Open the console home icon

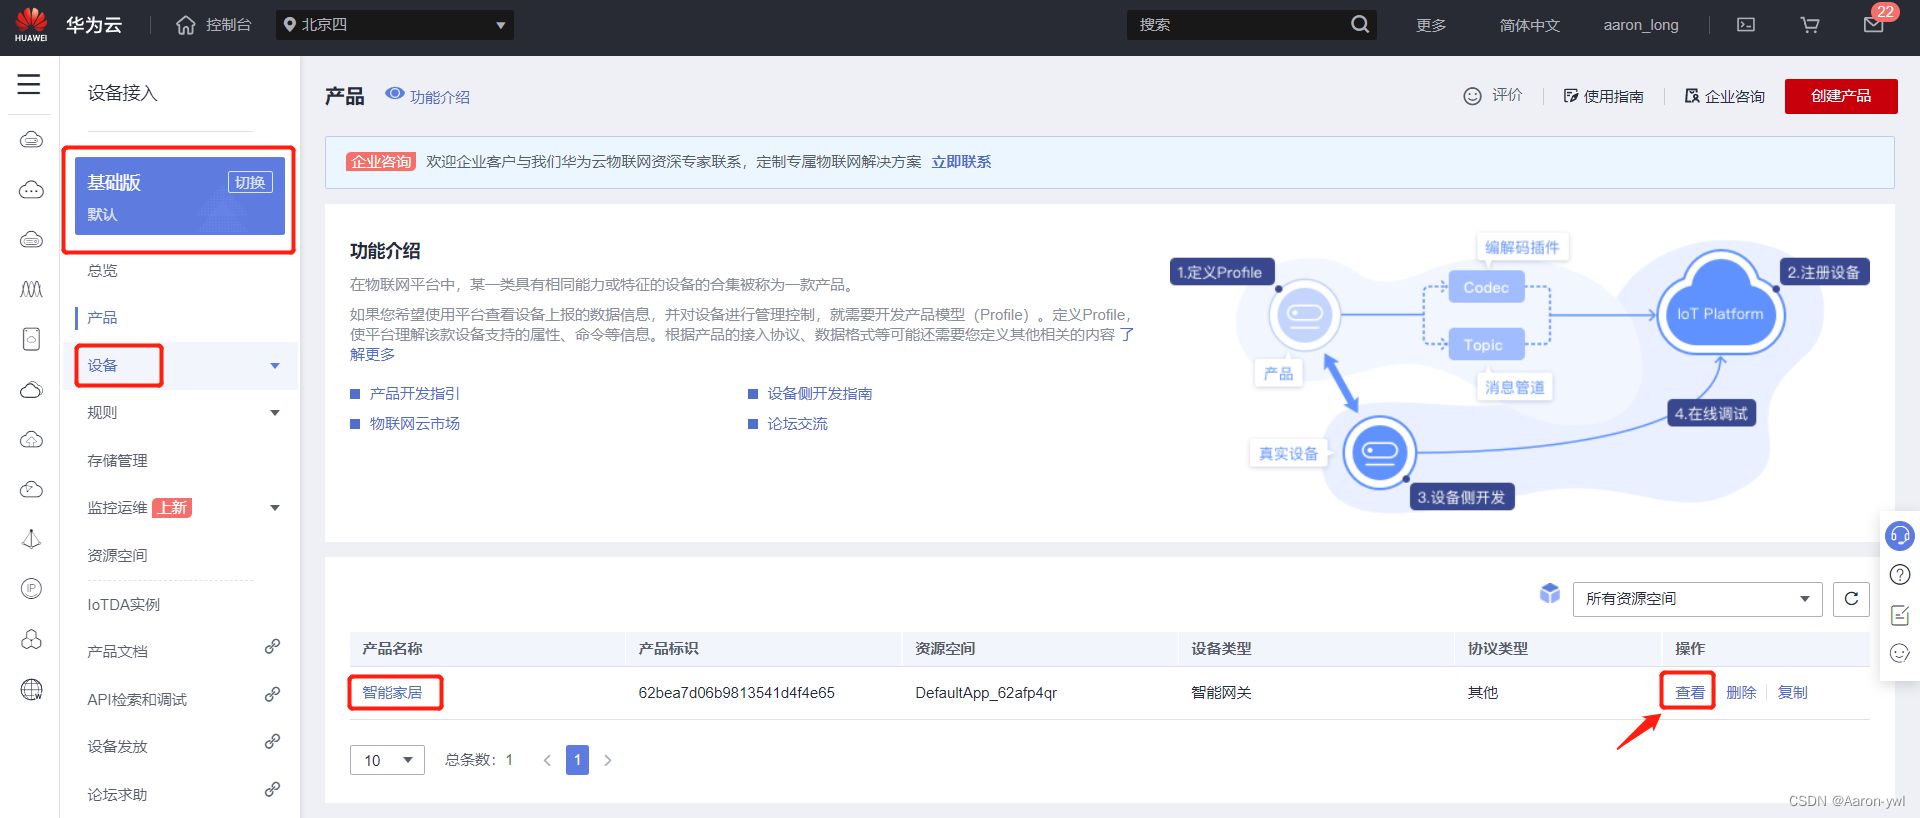(x=186, y=25)
